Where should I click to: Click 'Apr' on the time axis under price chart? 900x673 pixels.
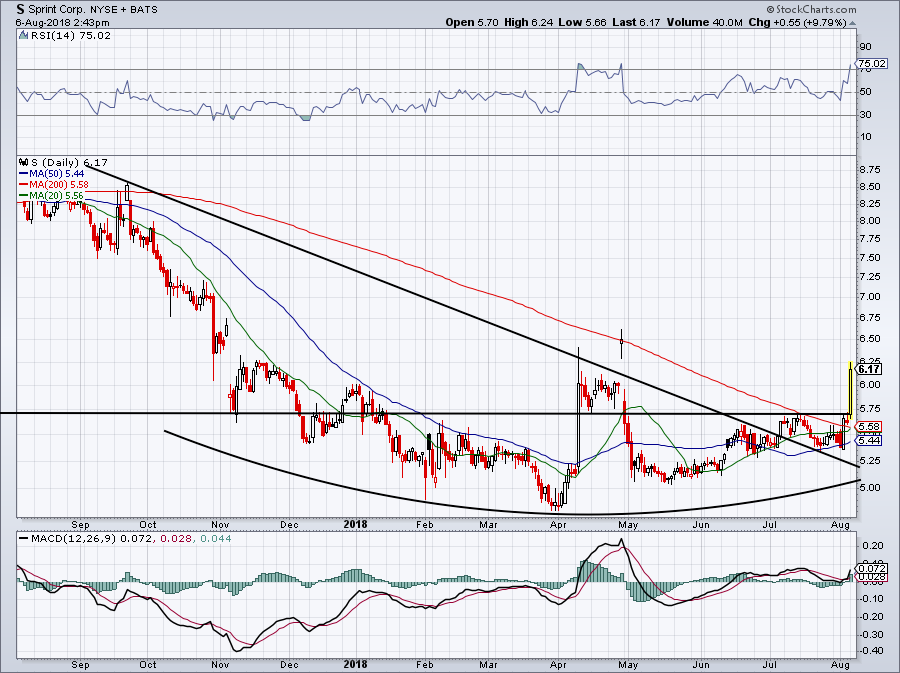coord(558,524)
